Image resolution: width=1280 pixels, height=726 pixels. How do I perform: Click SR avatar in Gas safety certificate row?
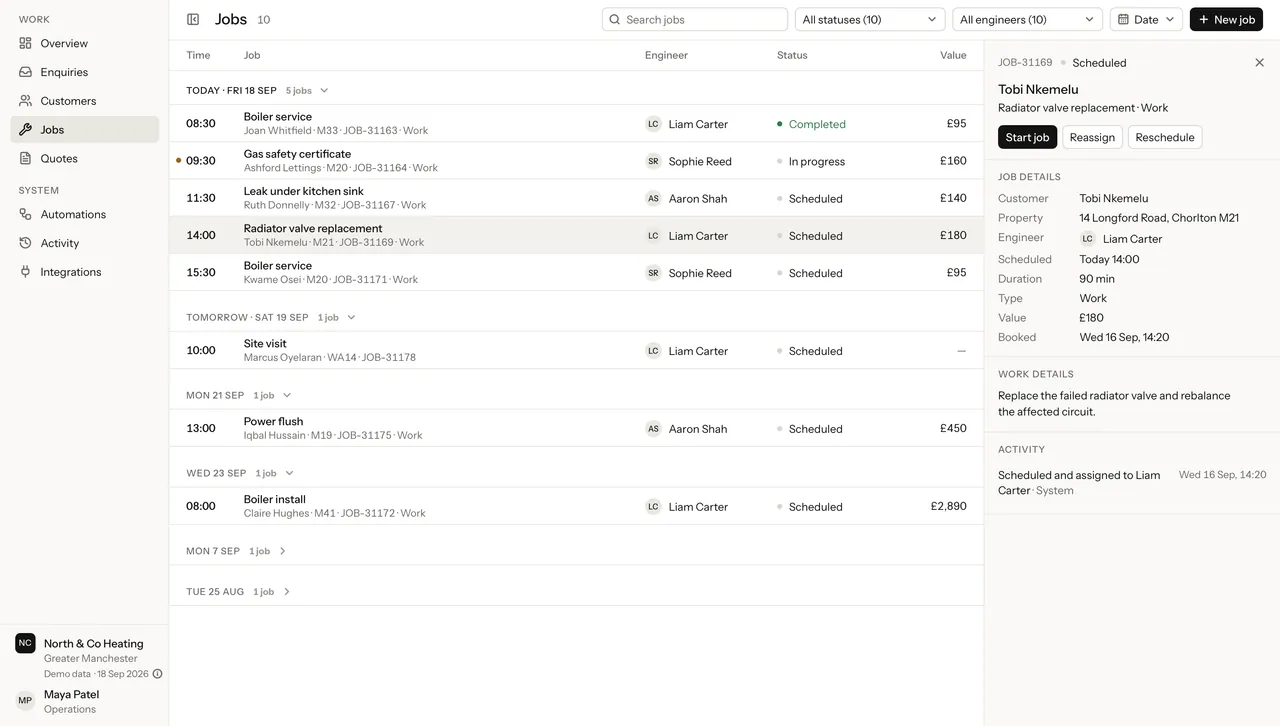(653, 161)
